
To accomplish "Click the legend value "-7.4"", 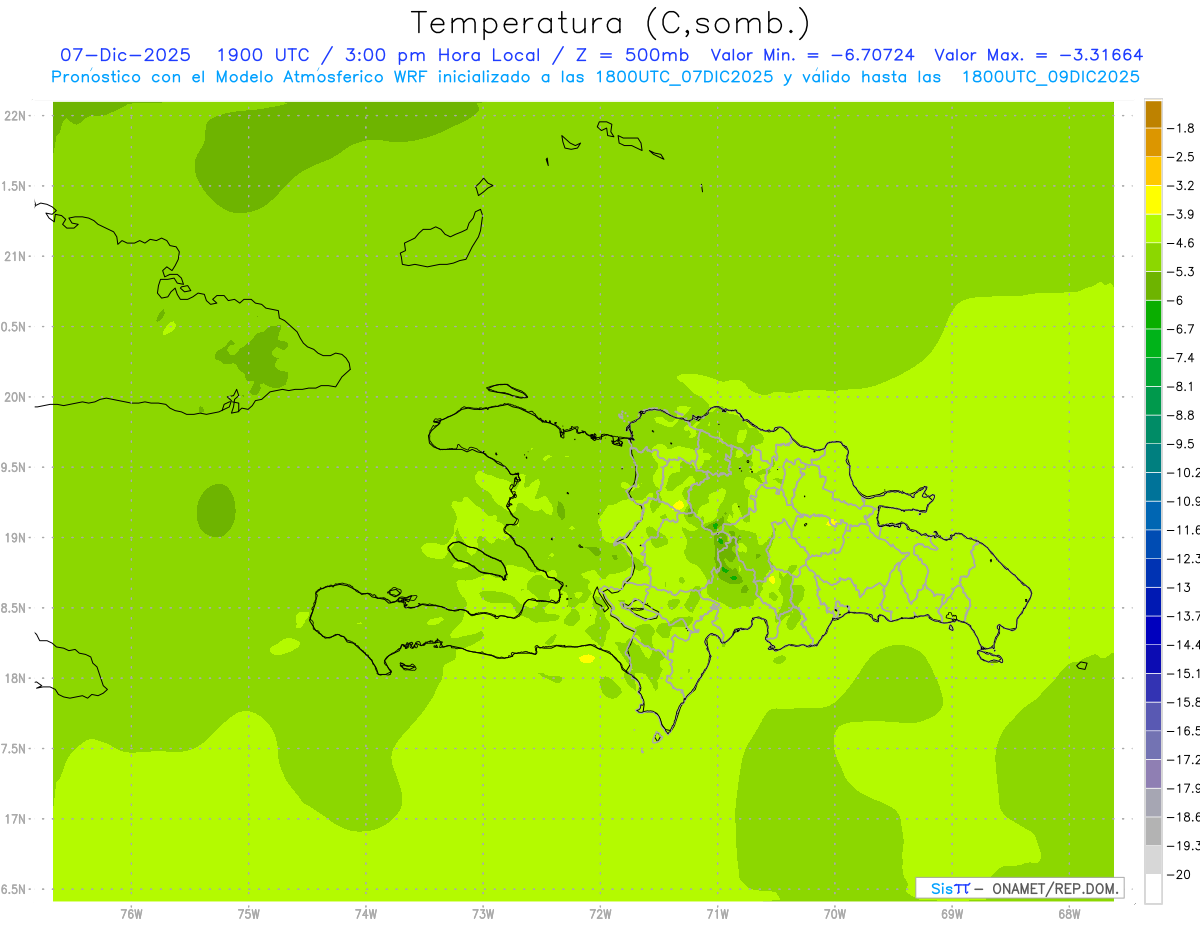I will [x=1182, y=357].
